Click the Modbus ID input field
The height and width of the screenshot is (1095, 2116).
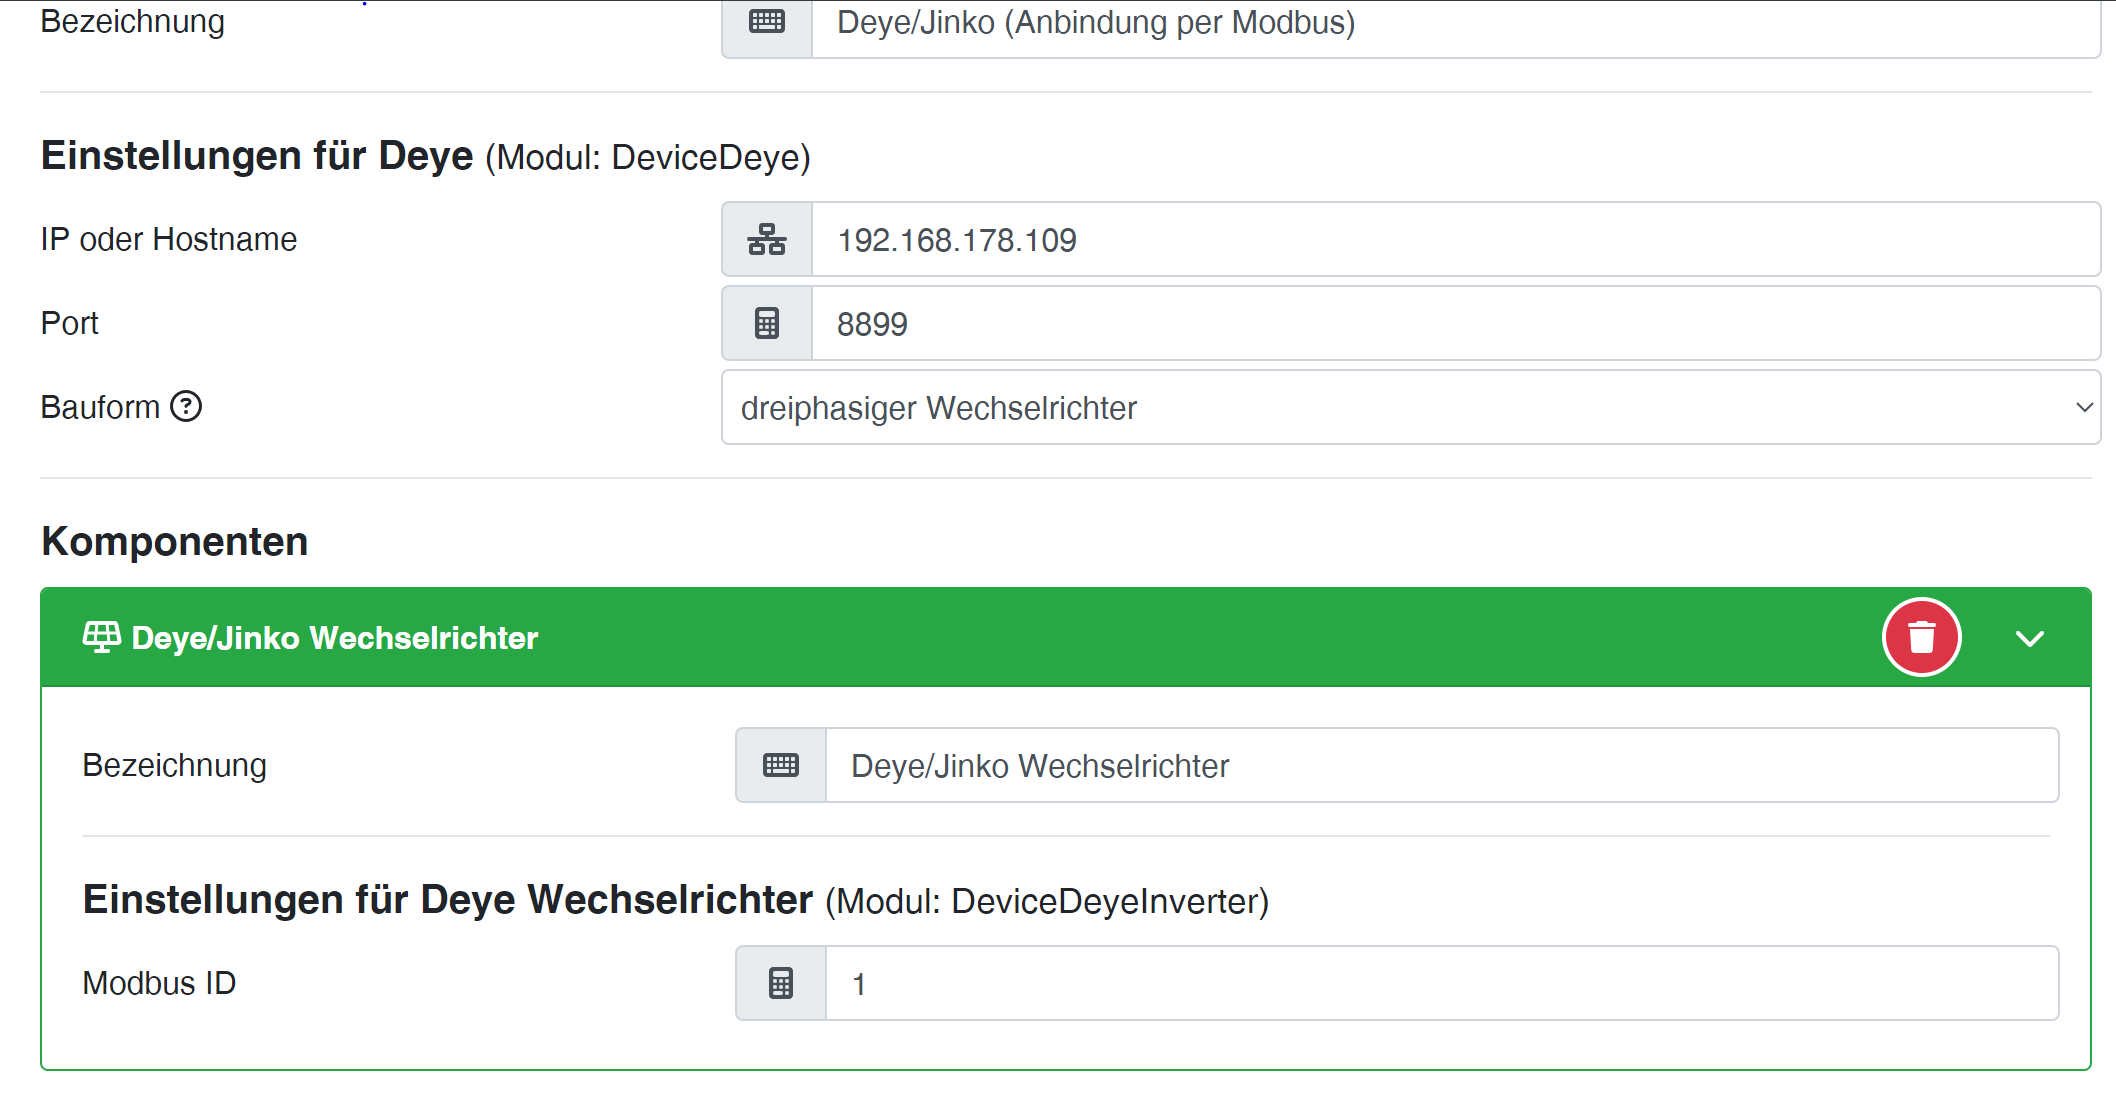pyautogui.click(x=1440, y=984)
